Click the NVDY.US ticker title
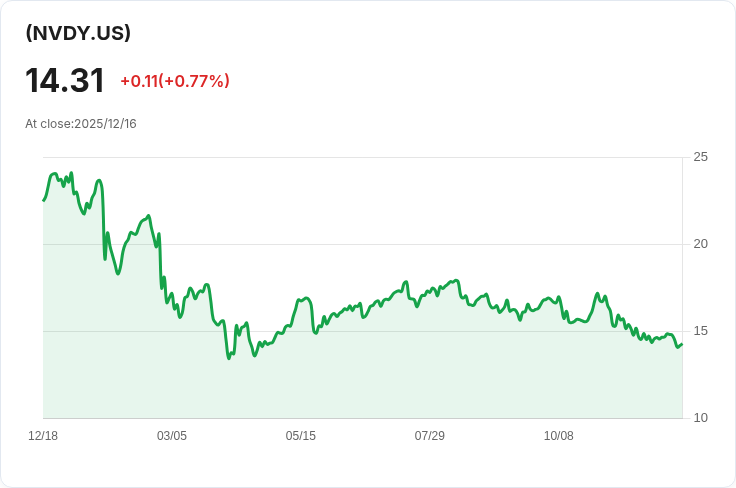This screenshot has height=488, width=736. point(78,33)
